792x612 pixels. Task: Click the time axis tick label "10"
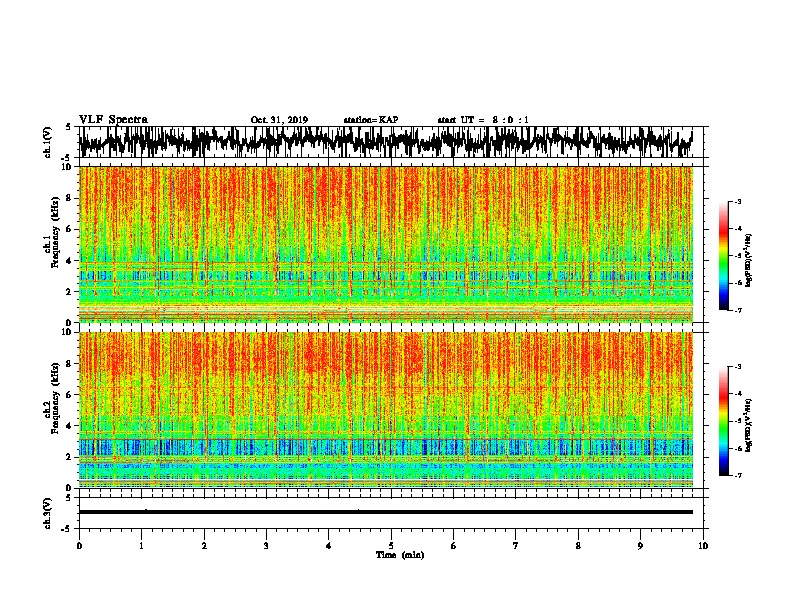tap(703, 546)
